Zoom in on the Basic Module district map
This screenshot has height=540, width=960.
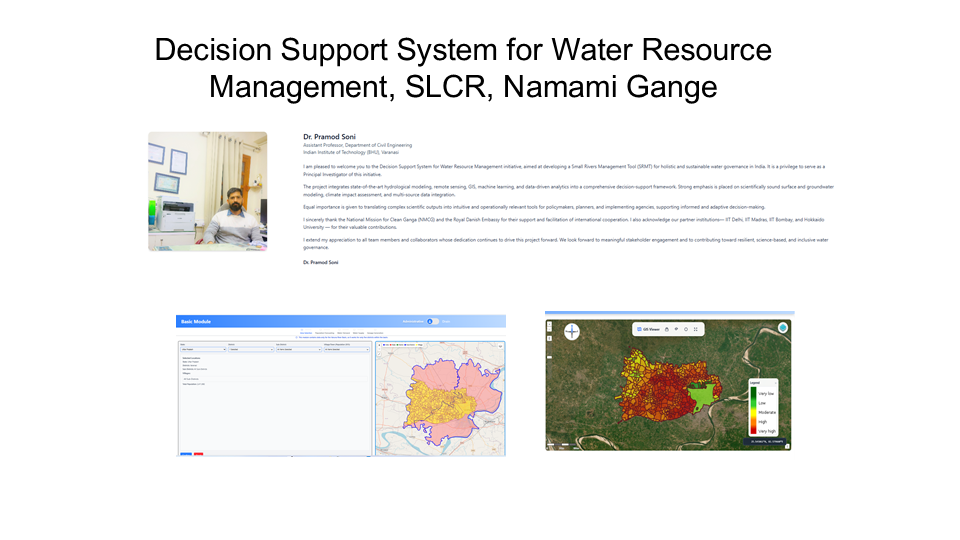pyautogui.click(x=379, y=345)
